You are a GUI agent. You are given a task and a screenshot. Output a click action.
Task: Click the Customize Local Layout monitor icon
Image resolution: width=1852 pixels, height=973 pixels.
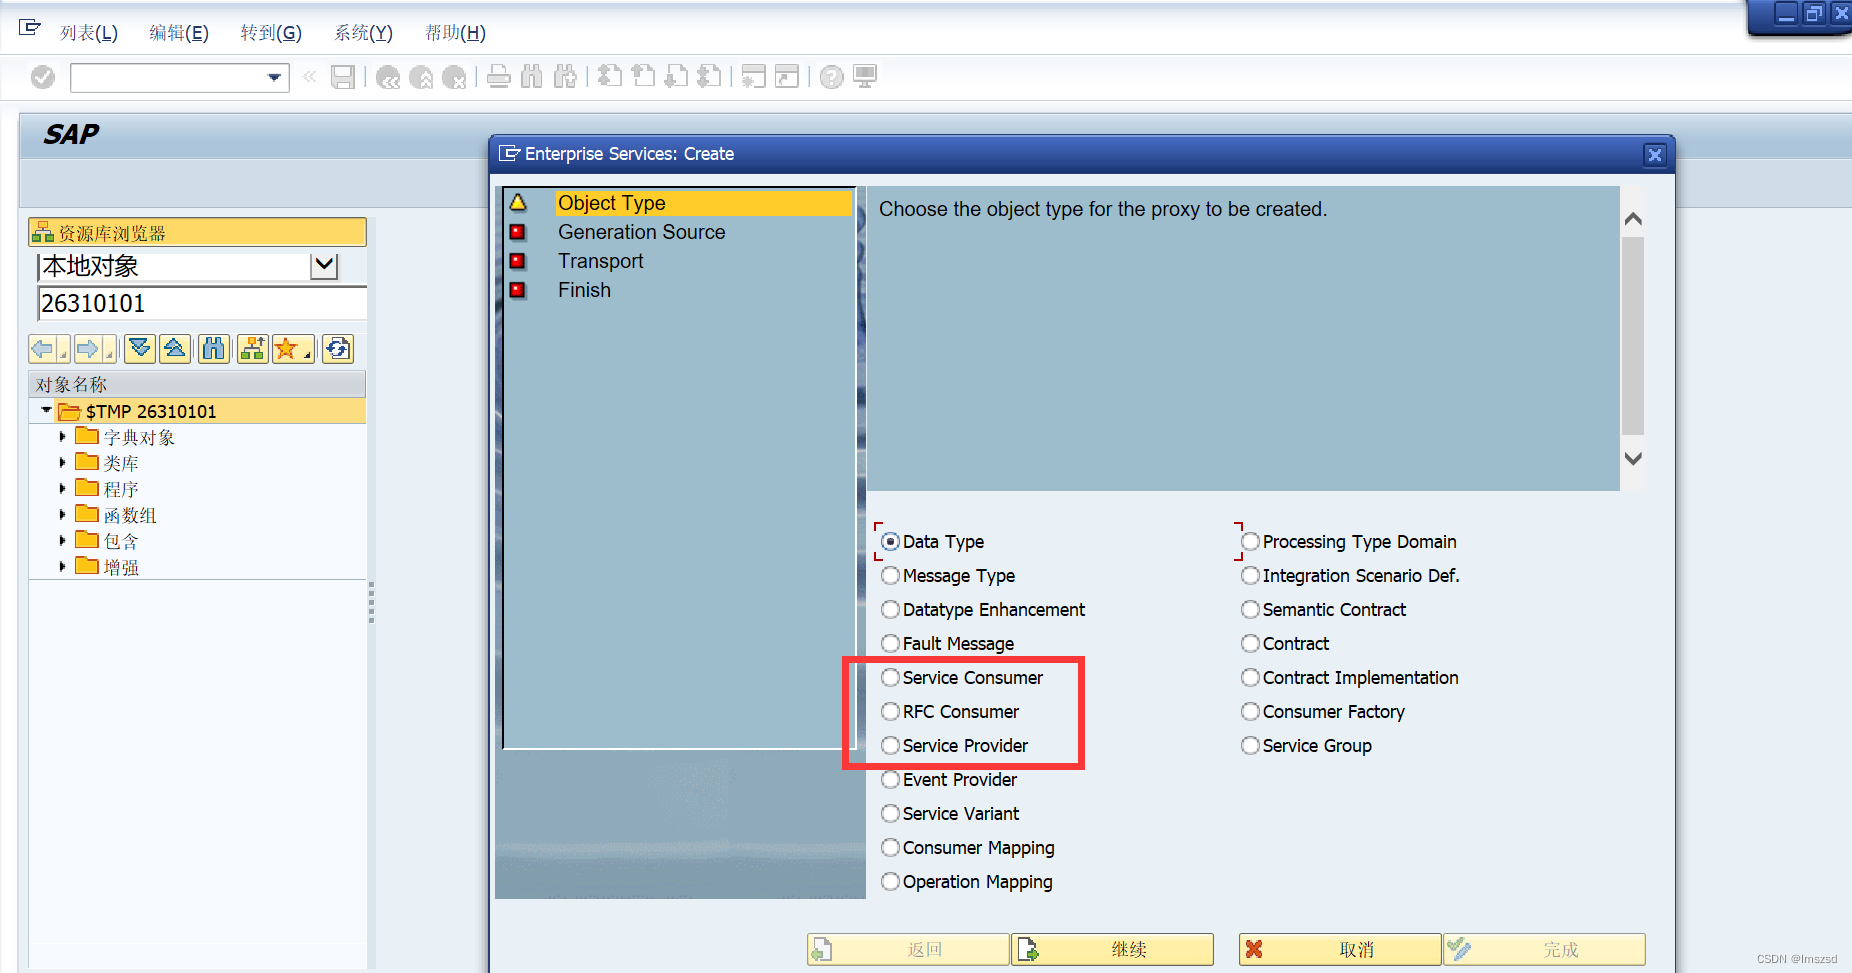[x=865, y=77]
